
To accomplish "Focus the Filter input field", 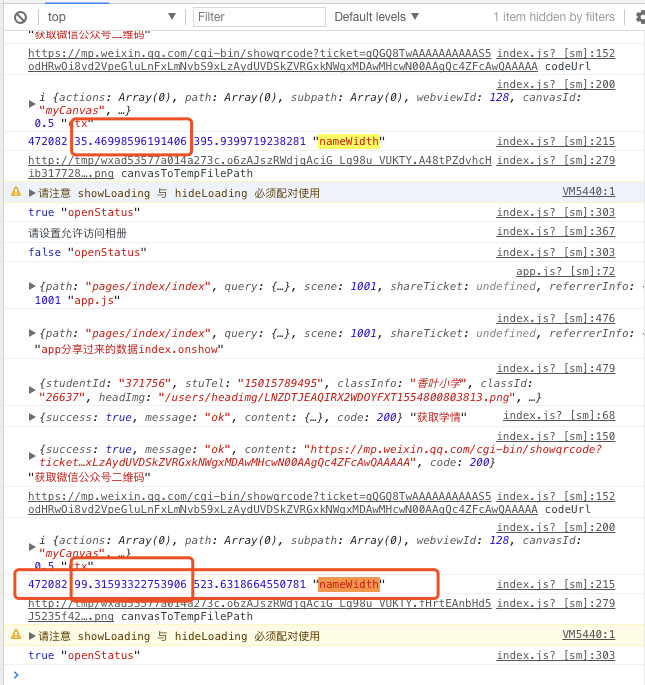I will click(x=259, y=17).
